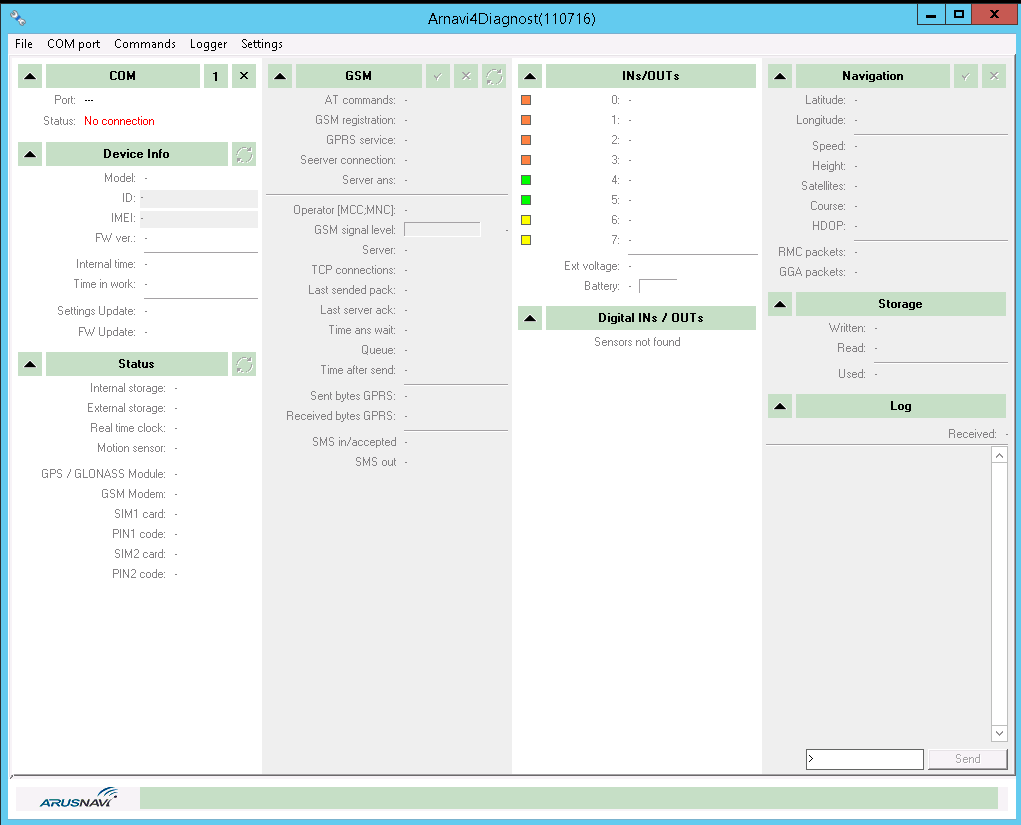Viewport: 1021px width, 825px height.
Task: Click the Log scrollbar up arrow
Action: 1000,455
